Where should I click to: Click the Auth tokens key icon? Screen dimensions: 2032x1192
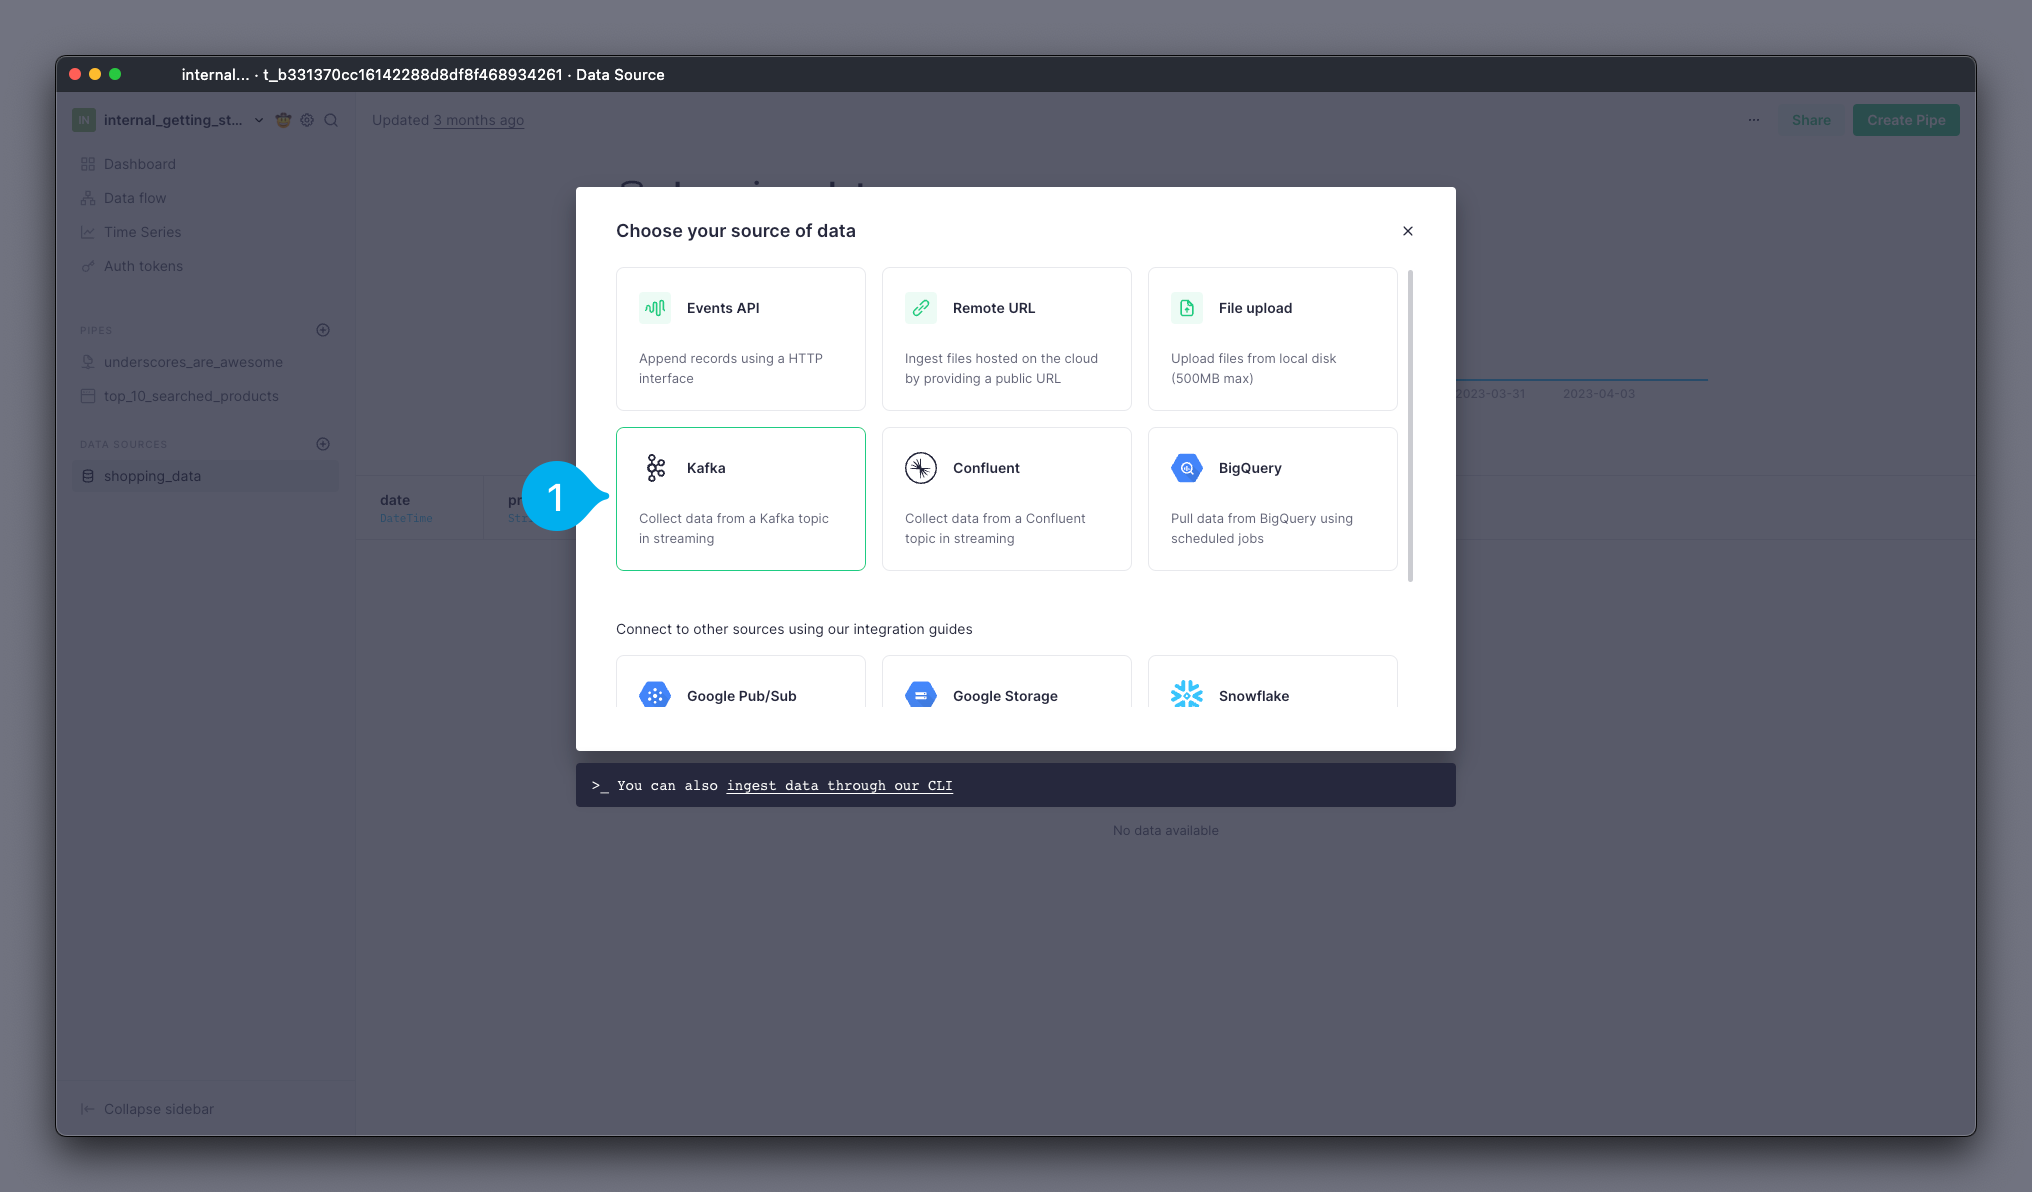point(88,266)
